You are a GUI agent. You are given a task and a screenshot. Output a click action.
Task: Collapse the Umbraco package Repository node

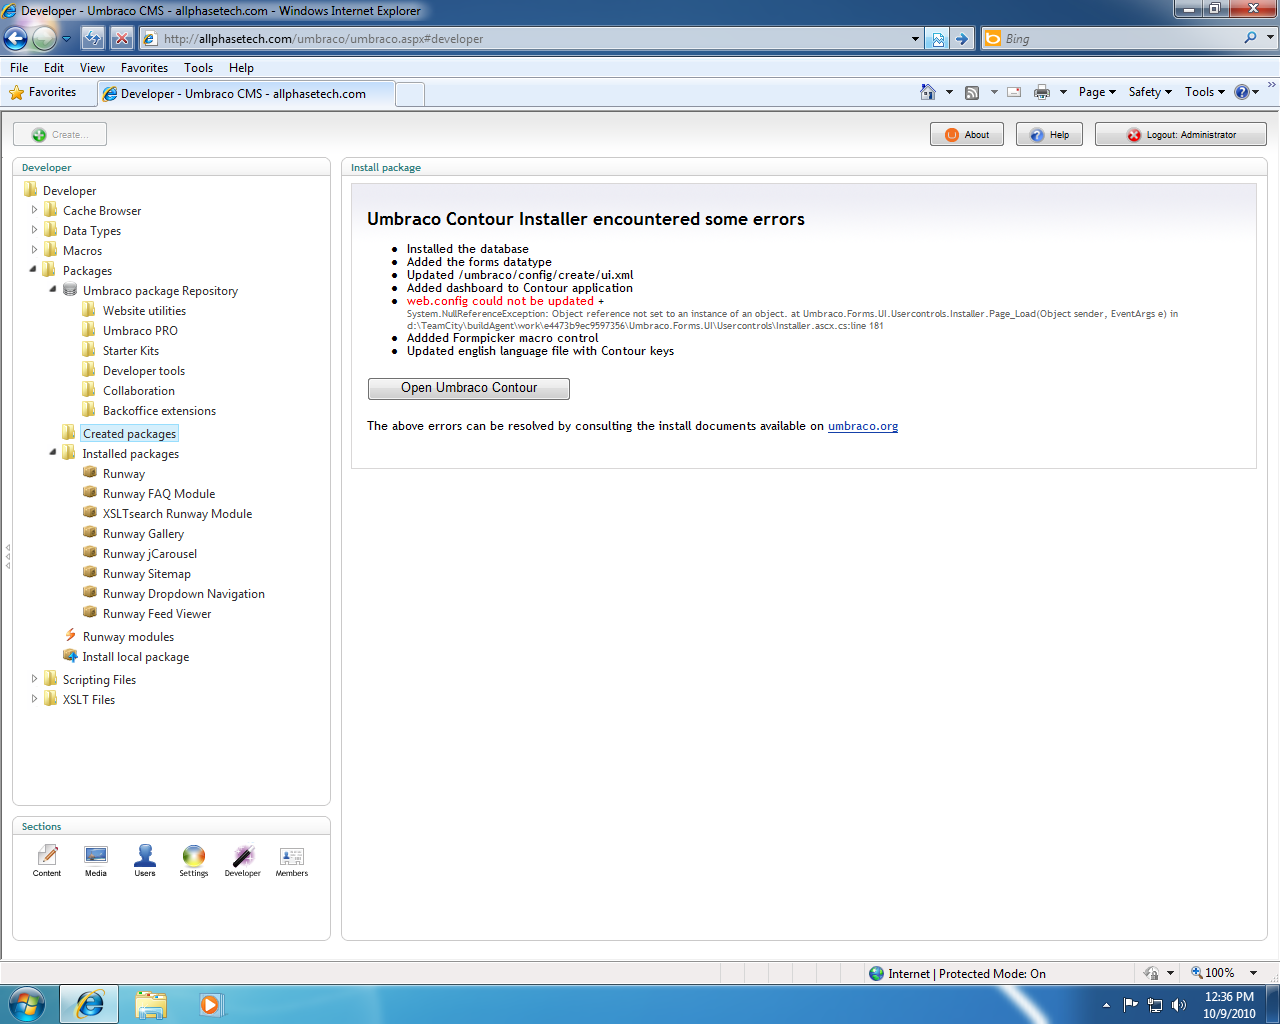(x=53, y=289)
